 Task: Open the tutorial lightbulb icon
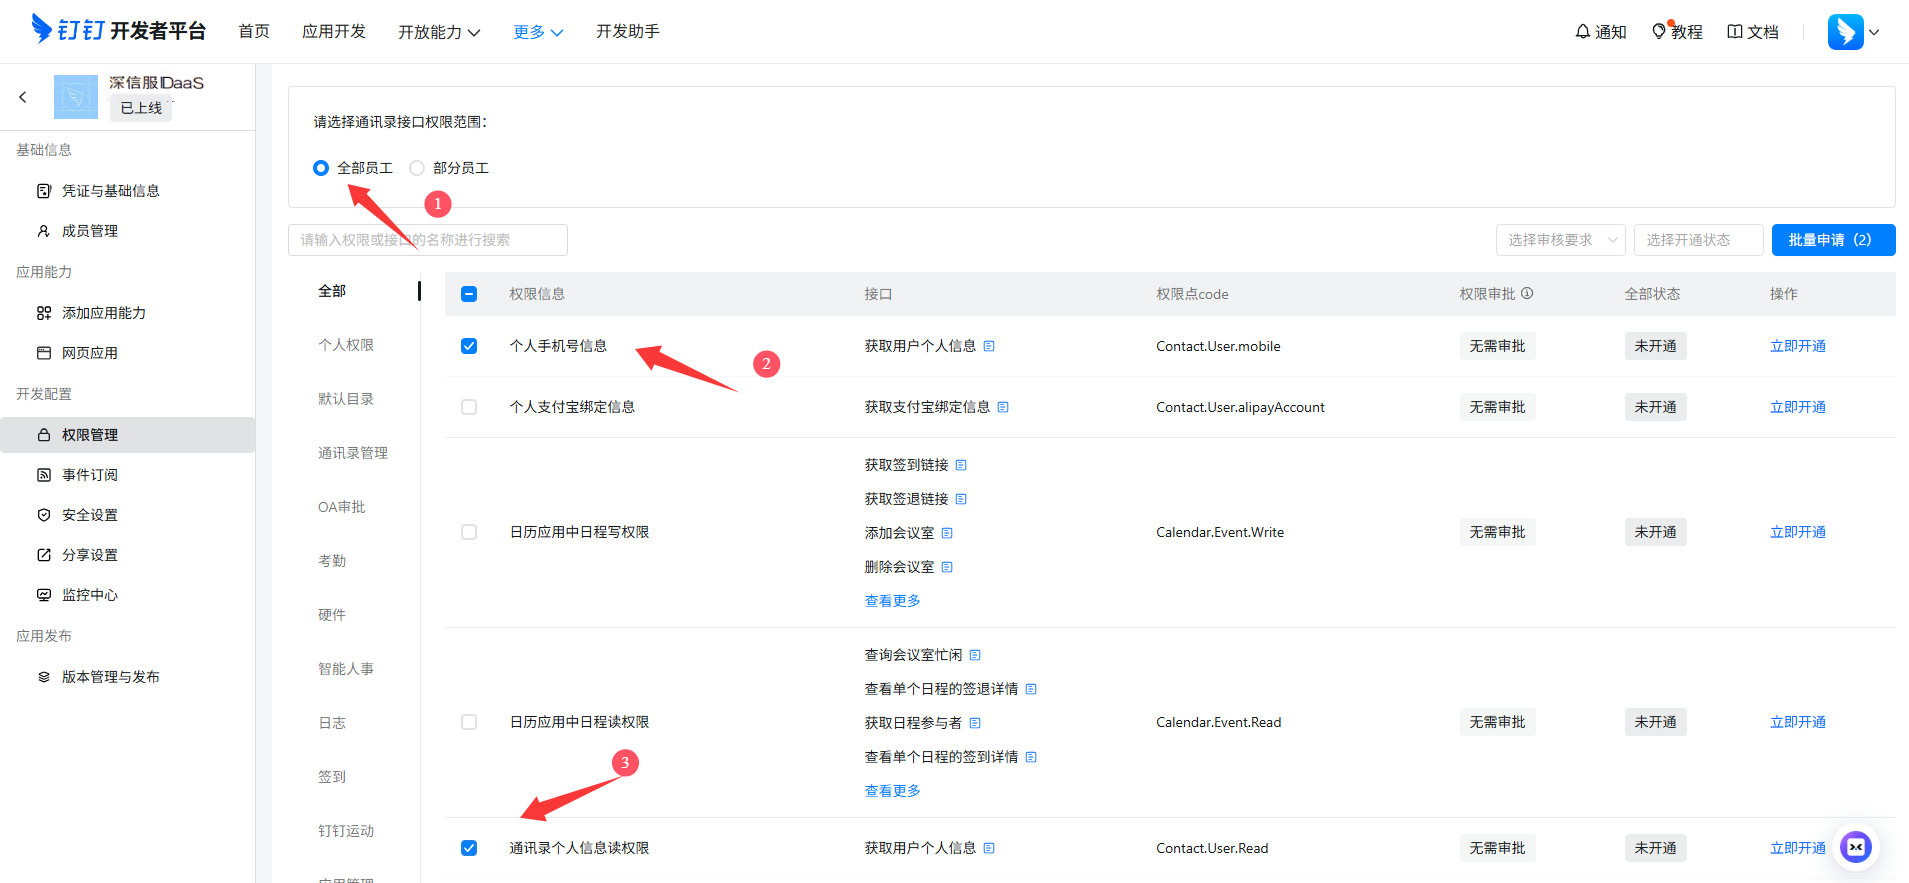point(1659,32)
